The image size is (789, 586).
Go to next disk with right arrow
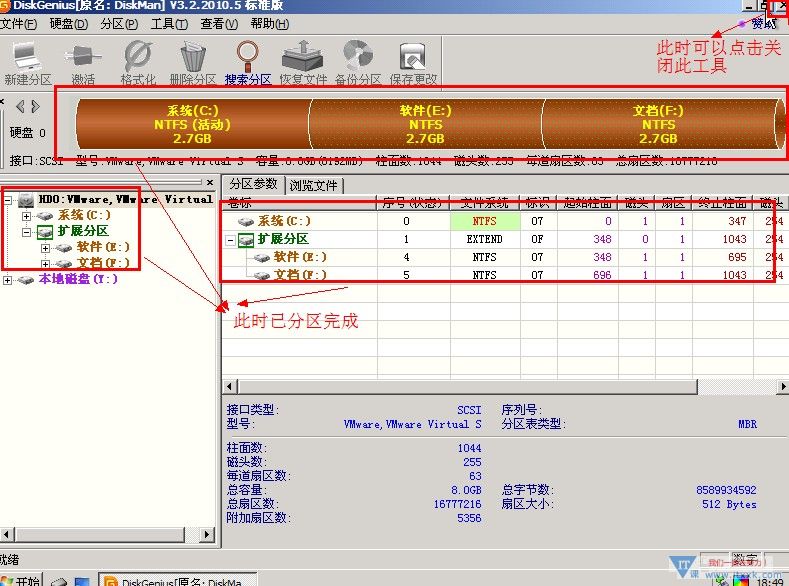click(35, 107)
